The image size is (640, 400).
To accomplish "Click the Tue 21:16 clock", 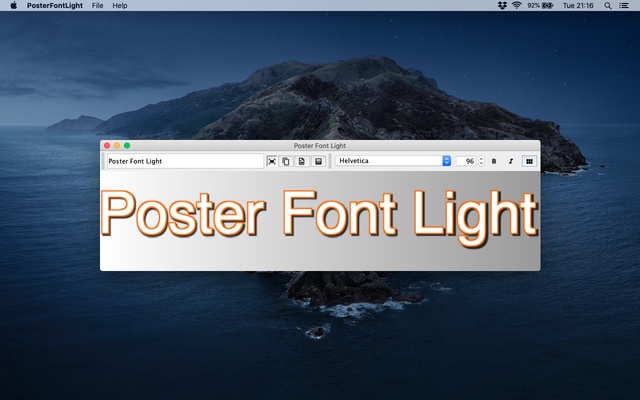I will click(x=578, y=5).
